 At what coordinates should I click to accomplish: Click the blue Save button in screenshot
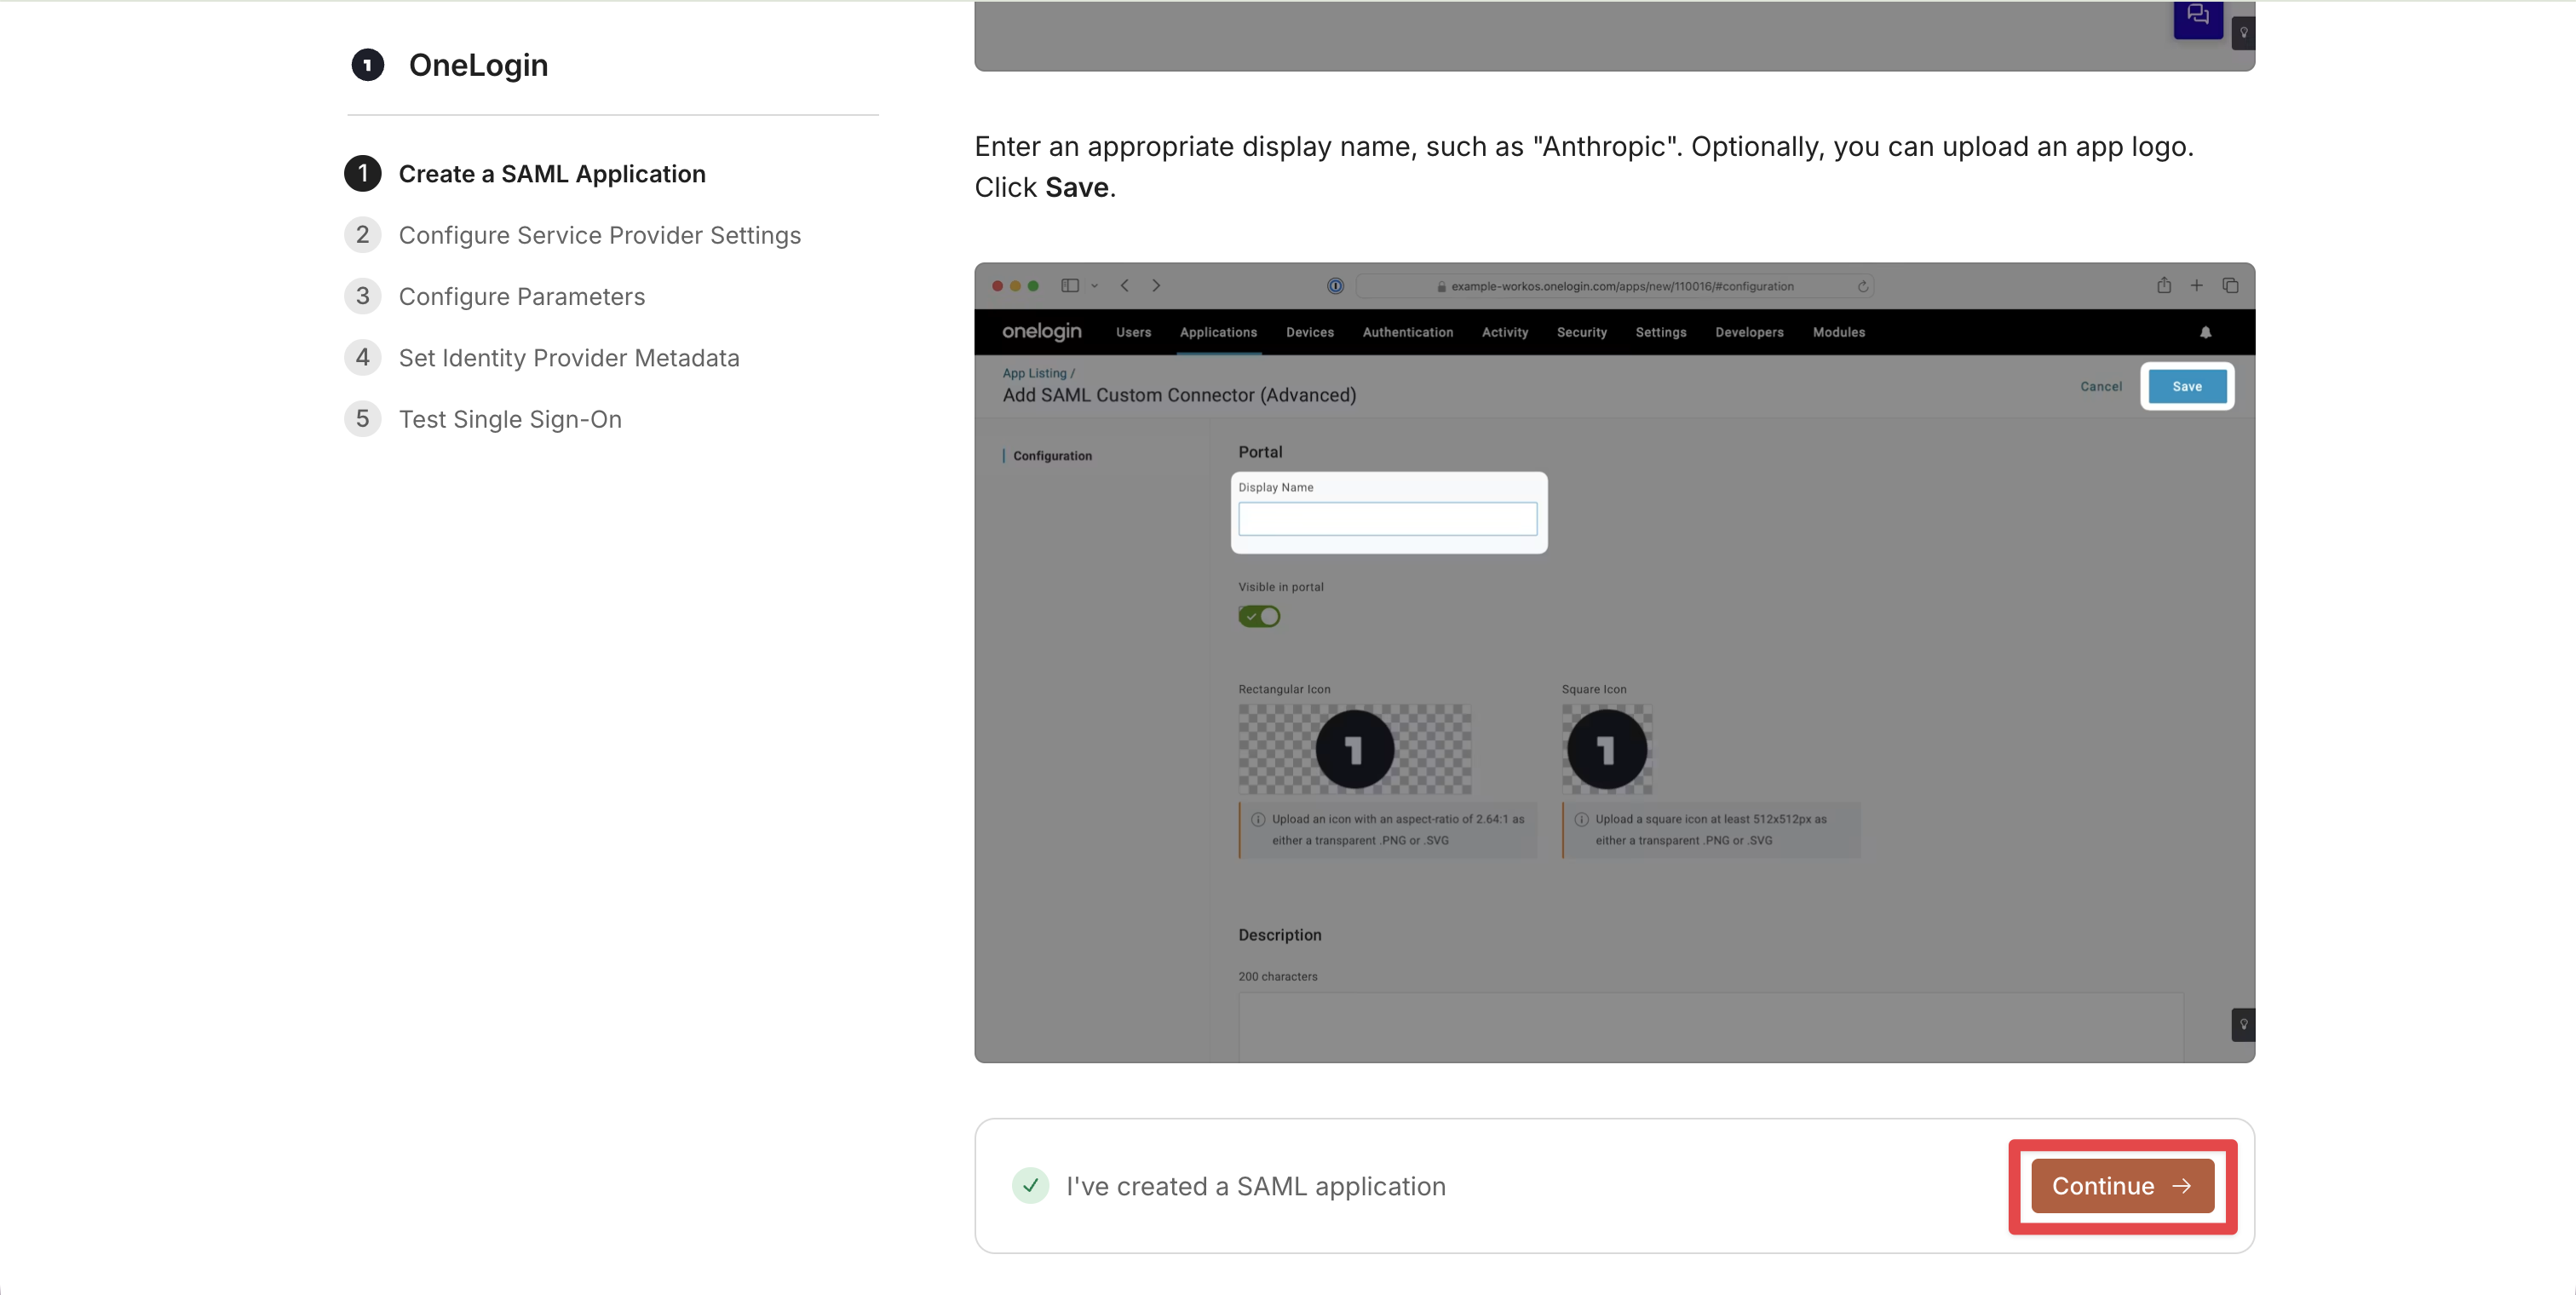click(x=2187, y=386)
